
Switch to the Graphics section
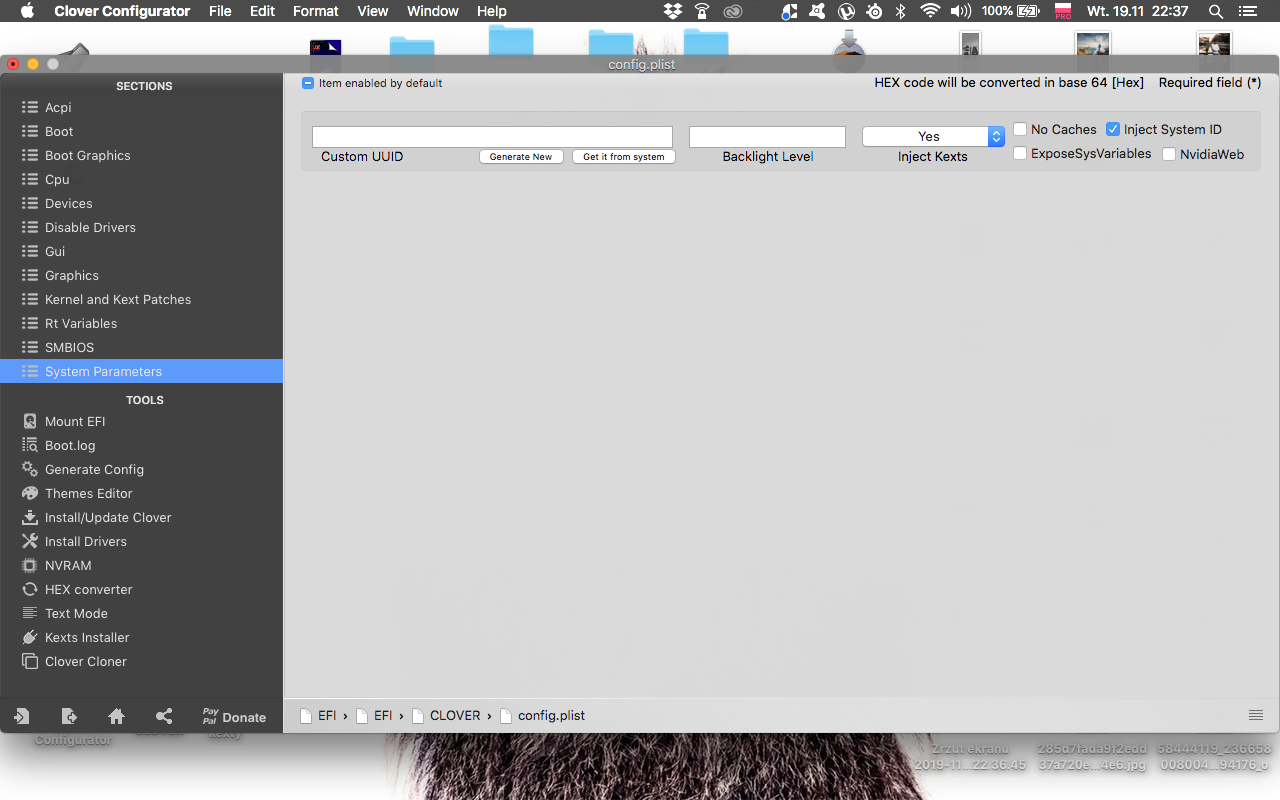[141, 275]
